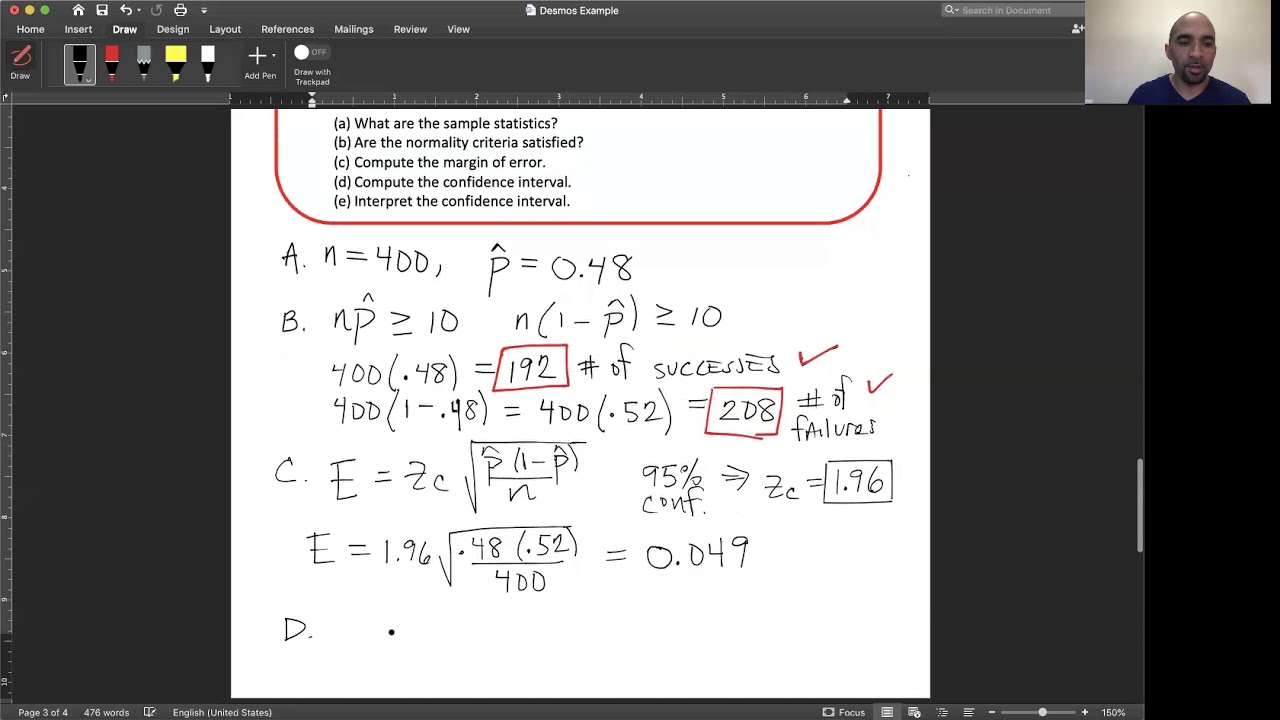This screenshot has height=720, width=1280.
Task: Select the black pen
Action: (x=80, y=64)
